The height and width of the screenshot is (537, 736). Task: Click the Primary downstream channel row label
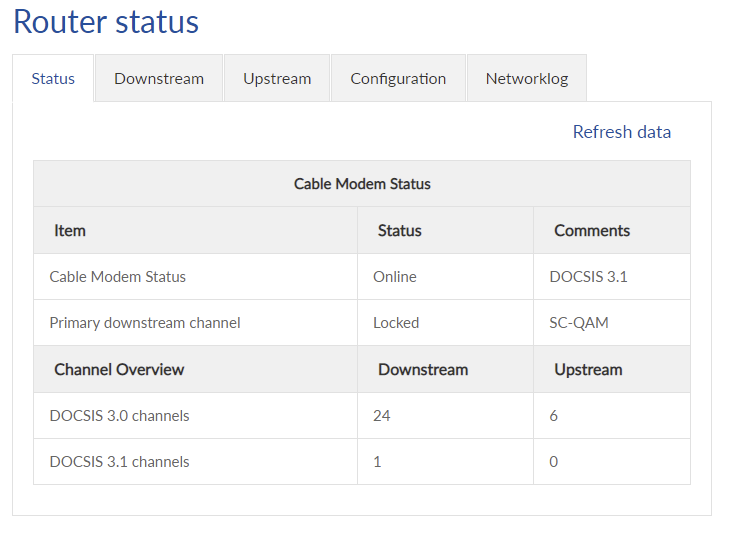145,323
